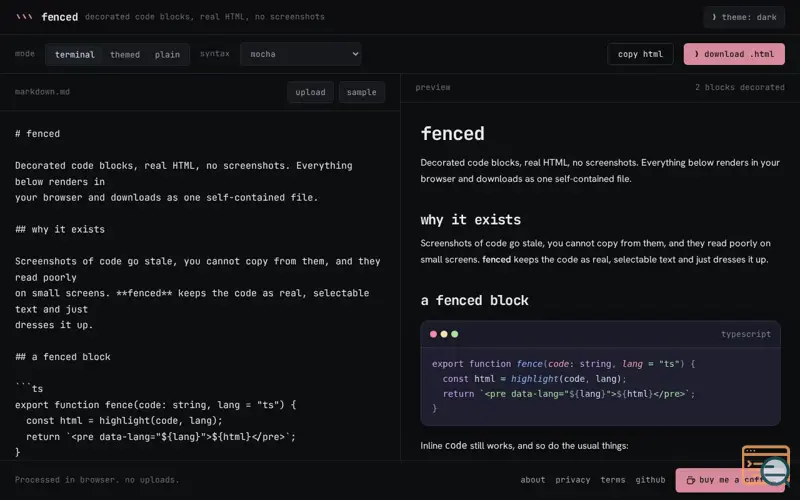The height and width of the screenshot is (500, 800).
Task: Click the red dot in code block header
Action: click(x=433, y=334)
